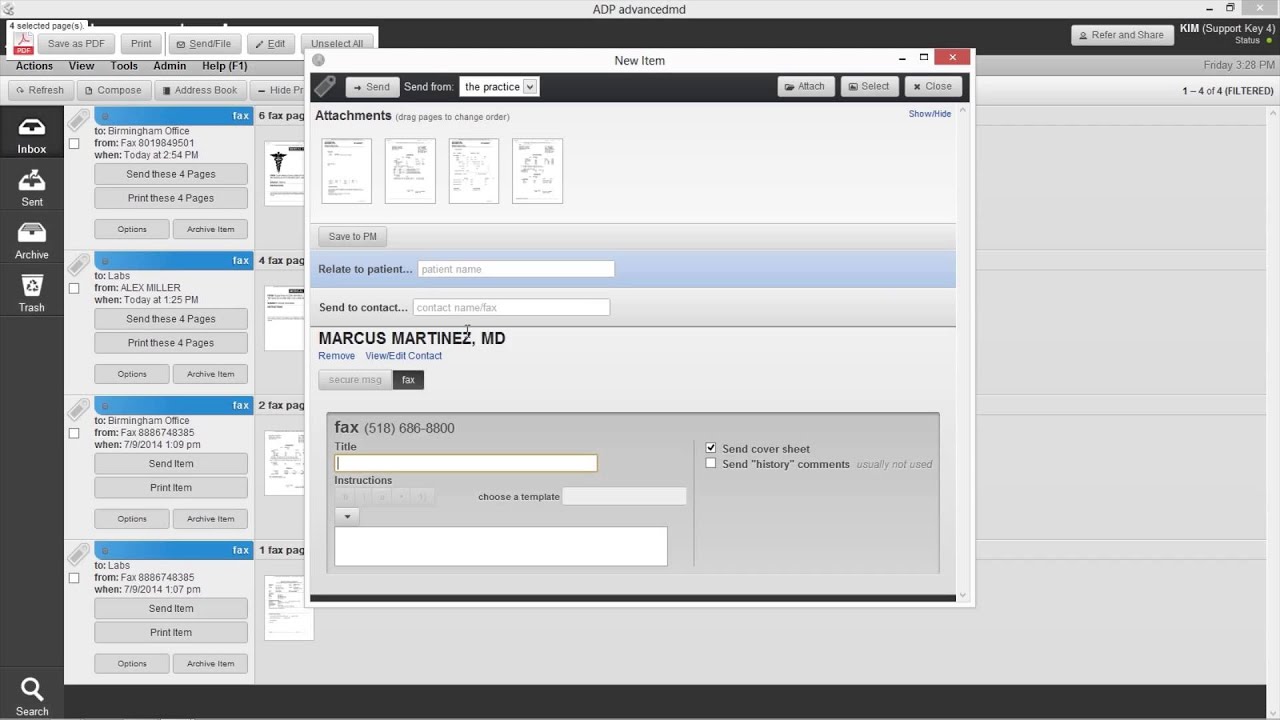Click Edit in selection toolbar
Image resolution: width=1280 pixels, height=720 pixels.
tap(269, 44)
